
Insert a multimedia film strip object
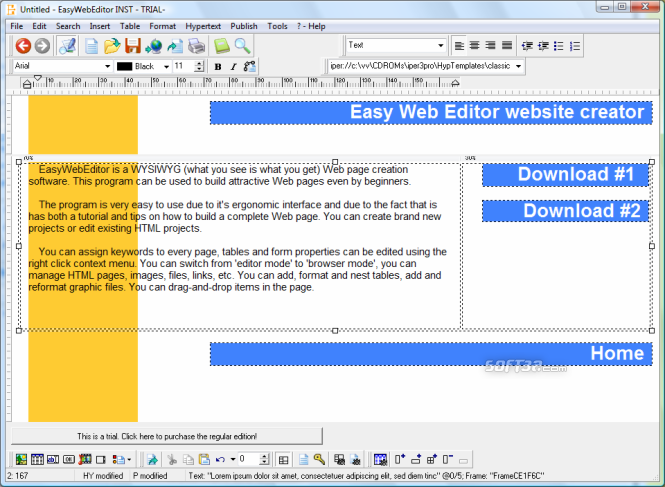[x=85, y=459]
